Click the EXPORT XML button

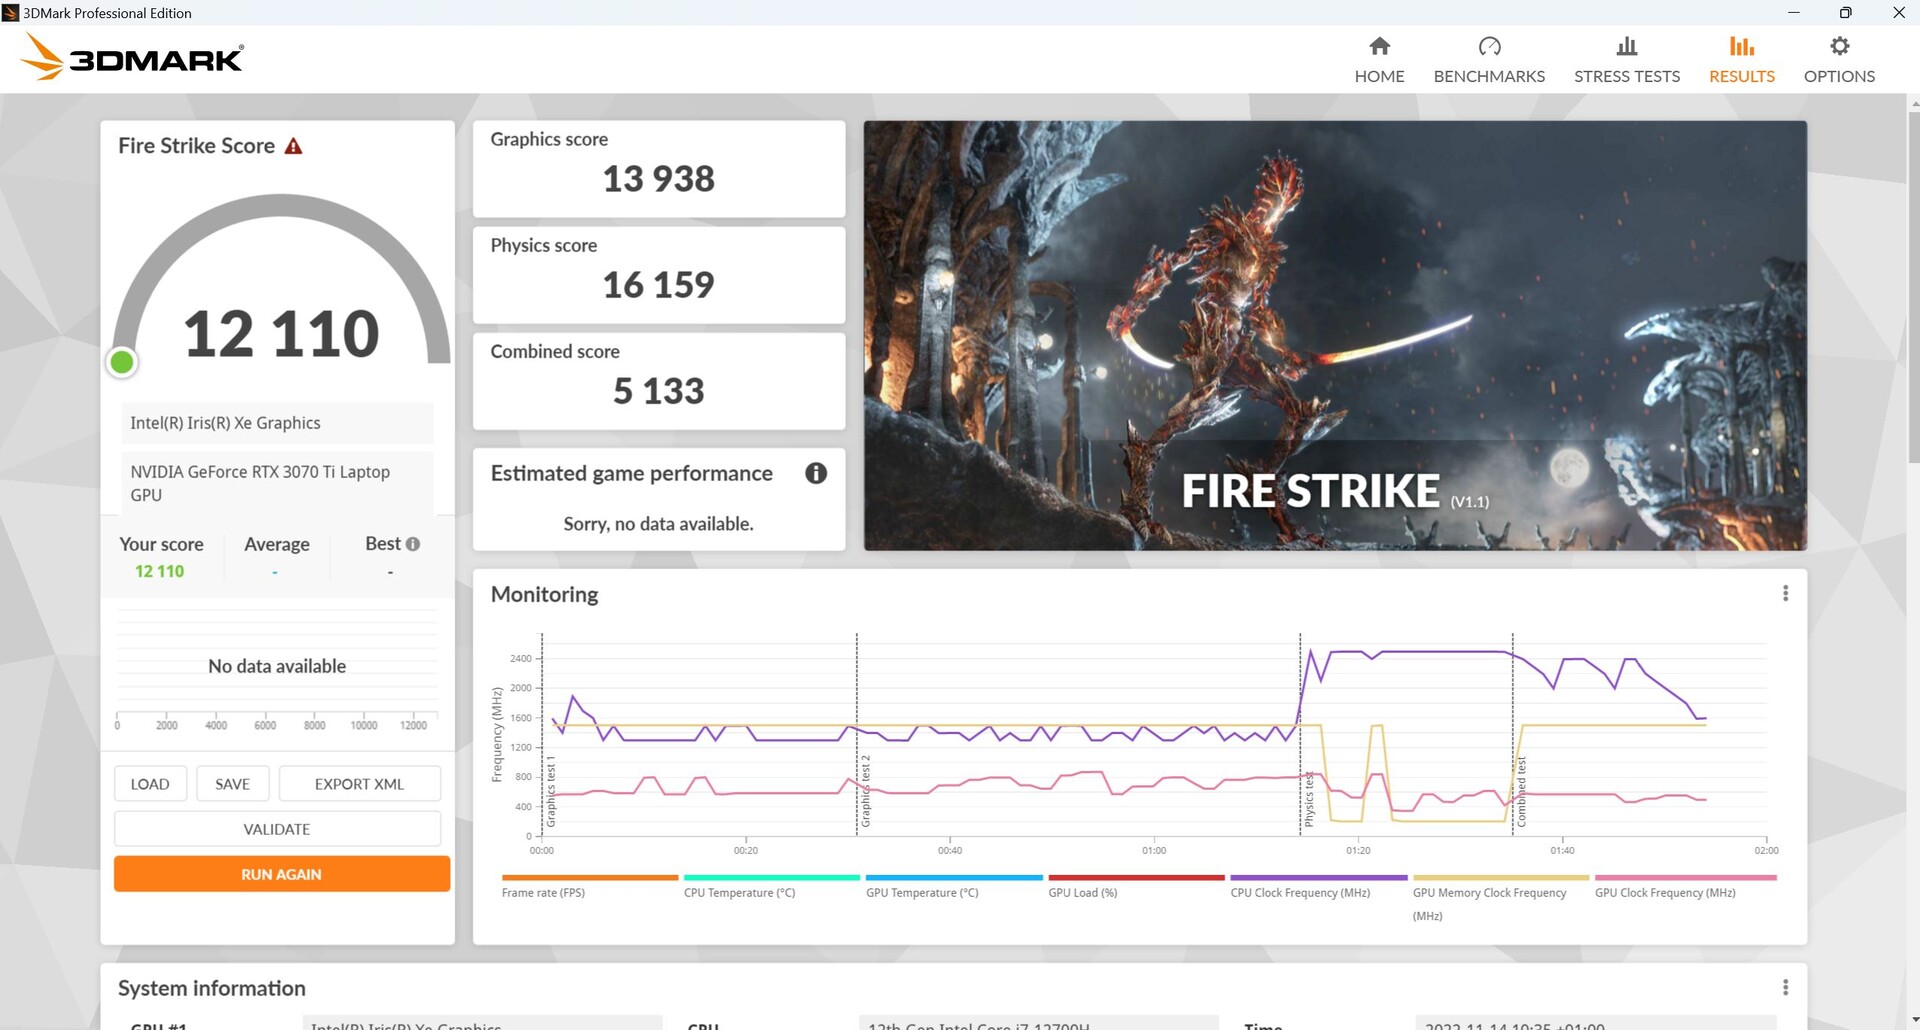click(359, 783)
